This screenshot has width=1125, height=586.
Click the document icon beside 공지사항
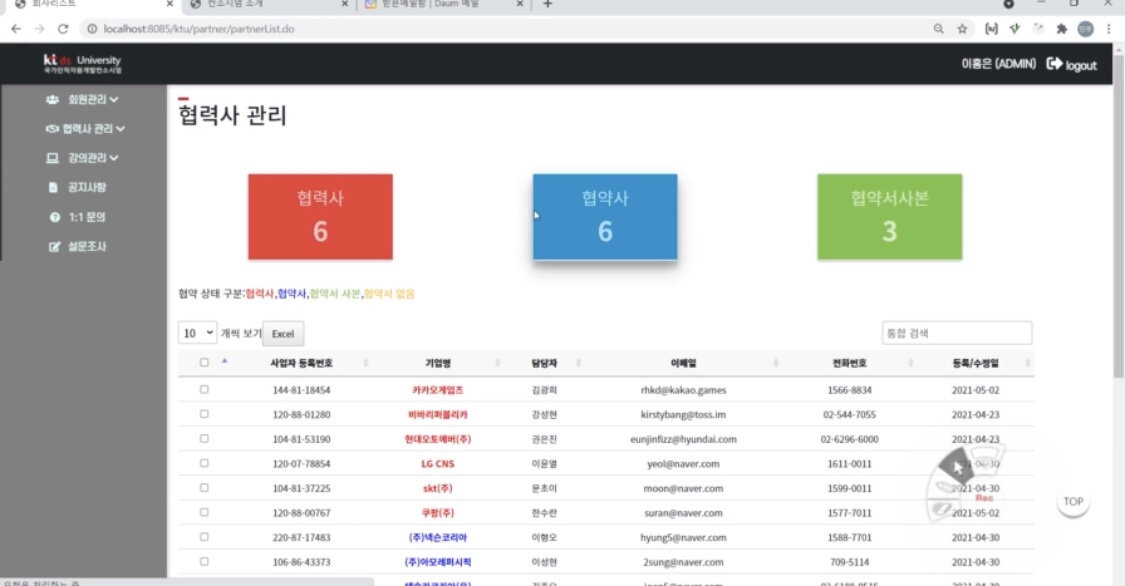[53, 187]
